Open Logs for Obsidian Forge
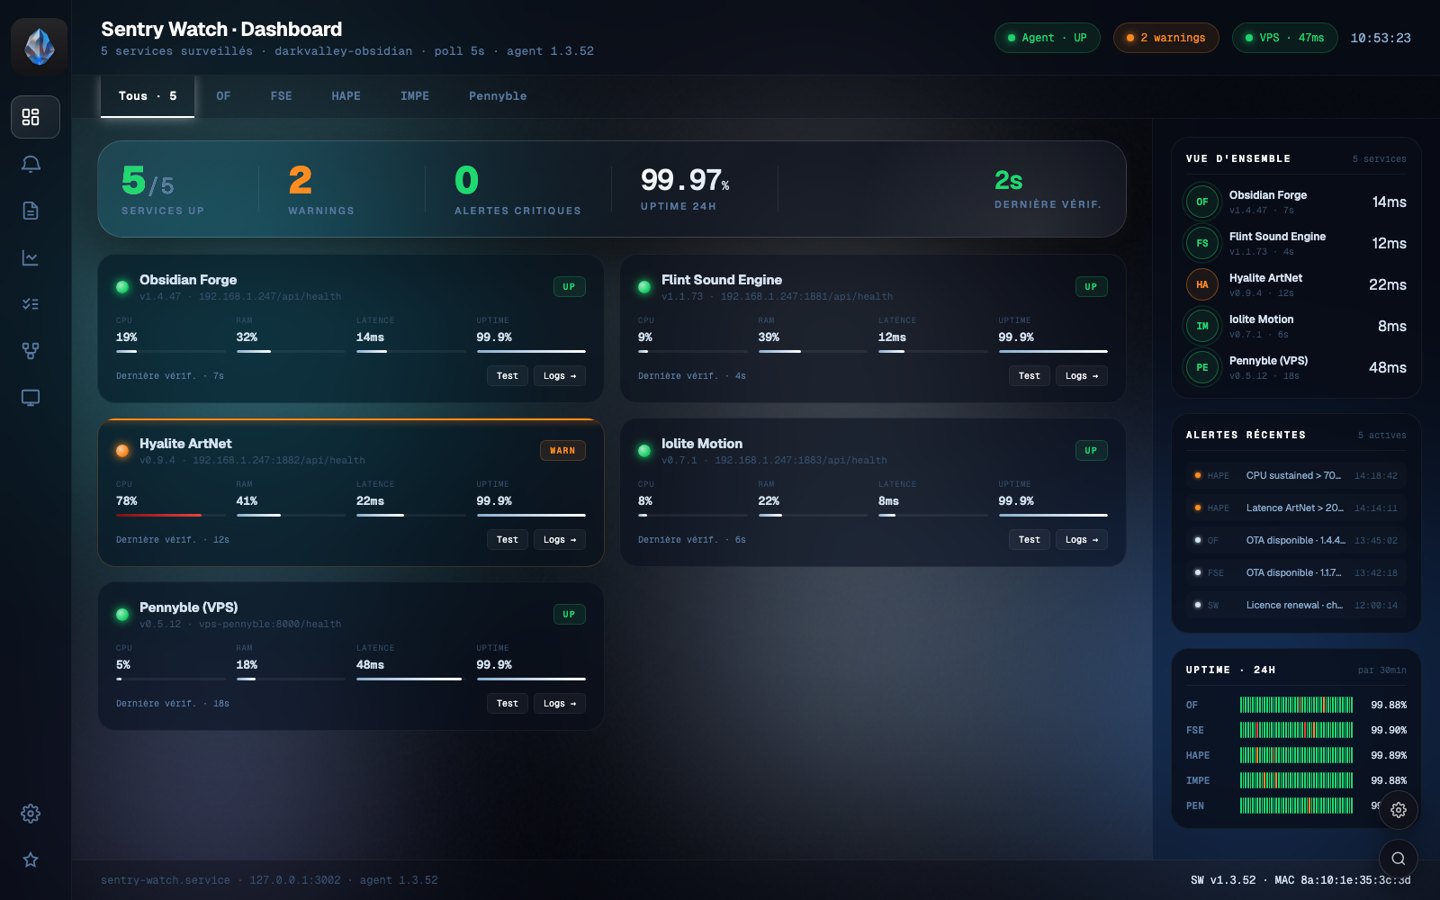Viewport: 1440px width, 900px height. (x=559, y=376)
